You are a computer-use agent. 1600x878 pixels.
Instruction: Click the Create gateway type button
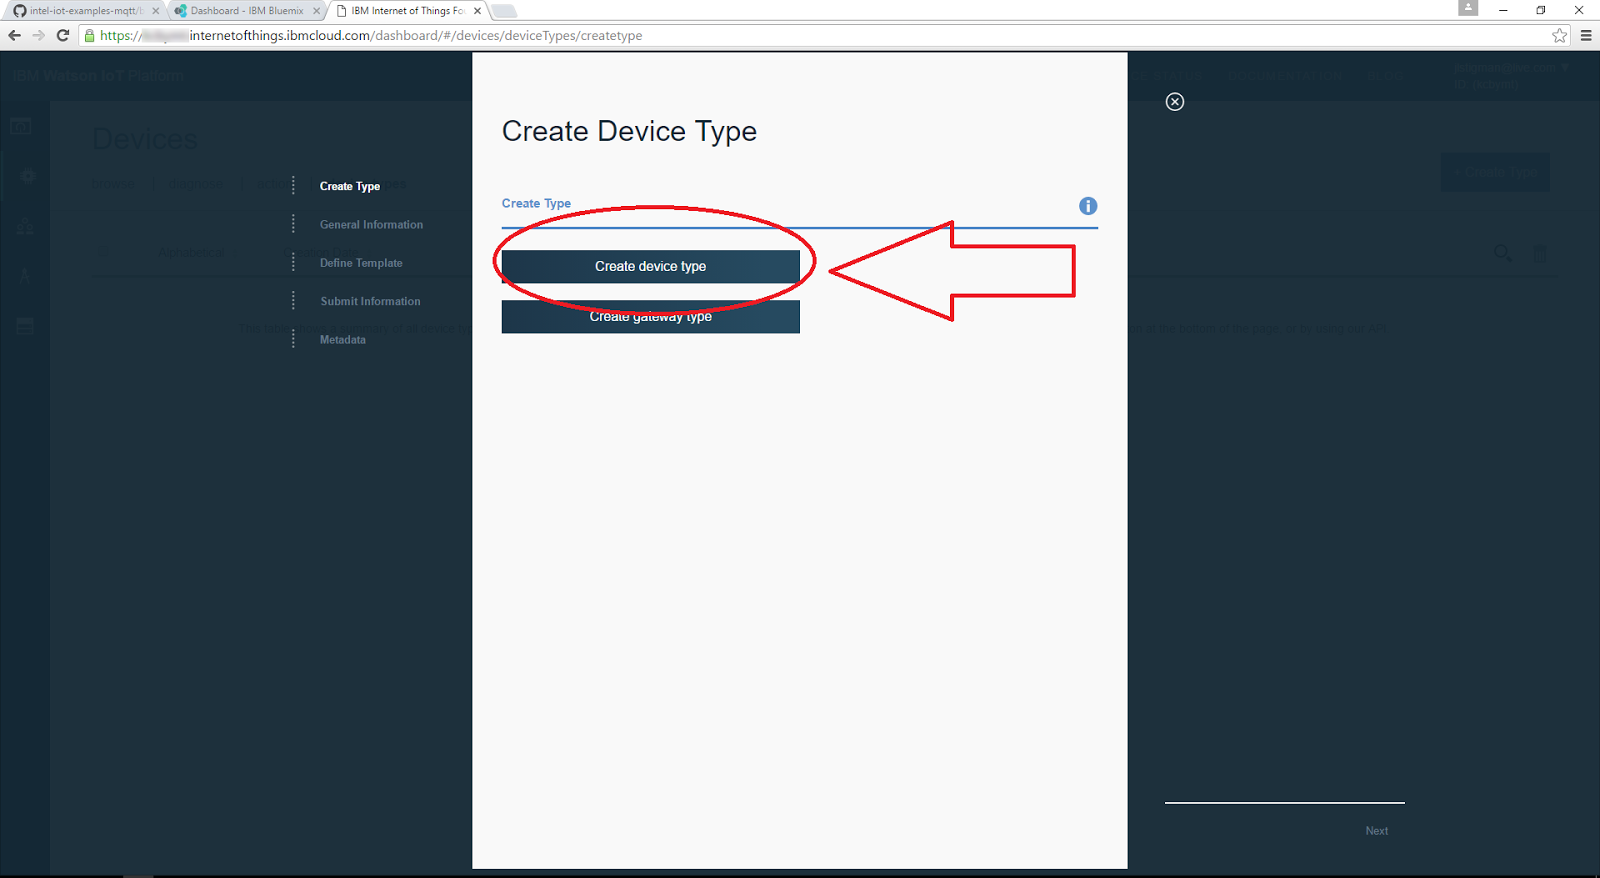[x=650, y=317]
